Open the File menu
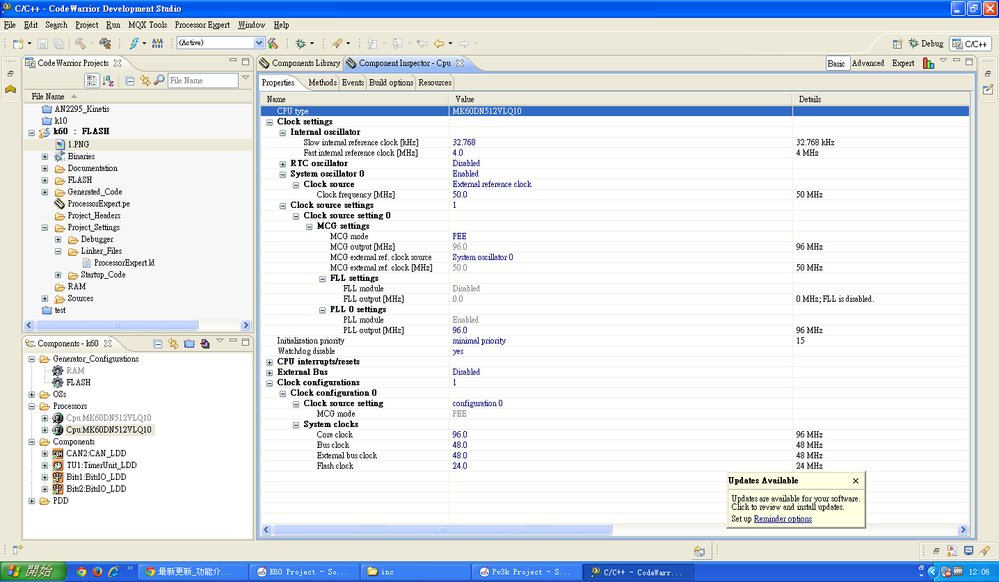Screen dimensions: 999x582 click(10, 25)
